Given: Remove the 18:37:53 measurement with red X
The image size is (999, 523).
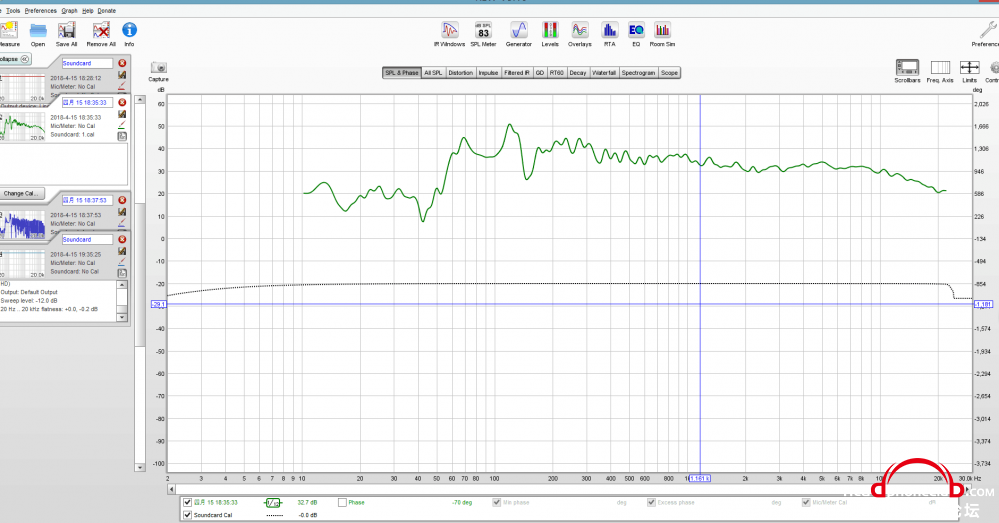Looking at the screenshot, I should [x=122, y=200].
